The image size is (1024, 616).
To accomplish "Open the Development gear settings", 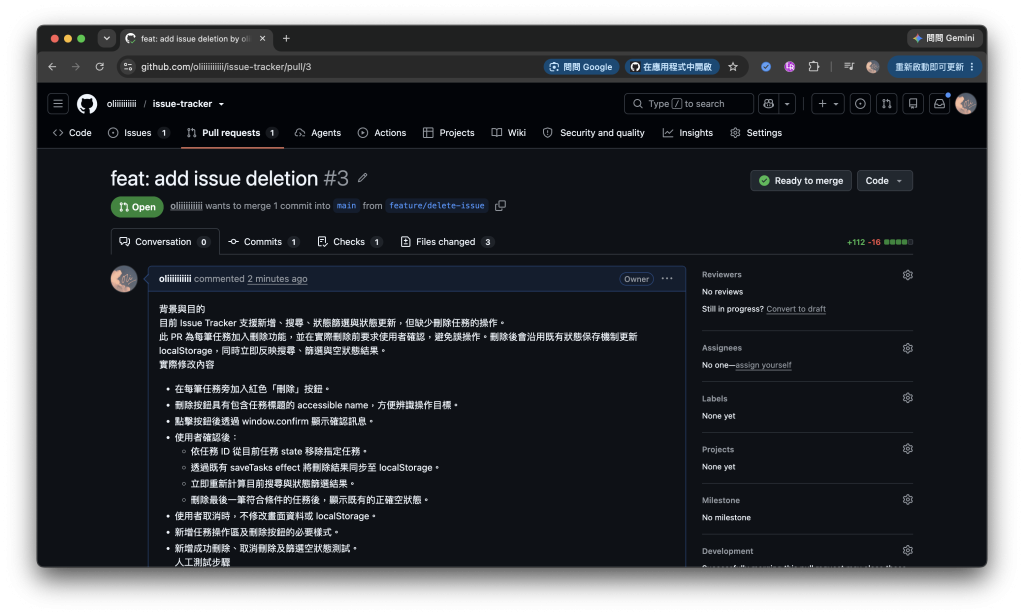I will click(x=907, y=551).
